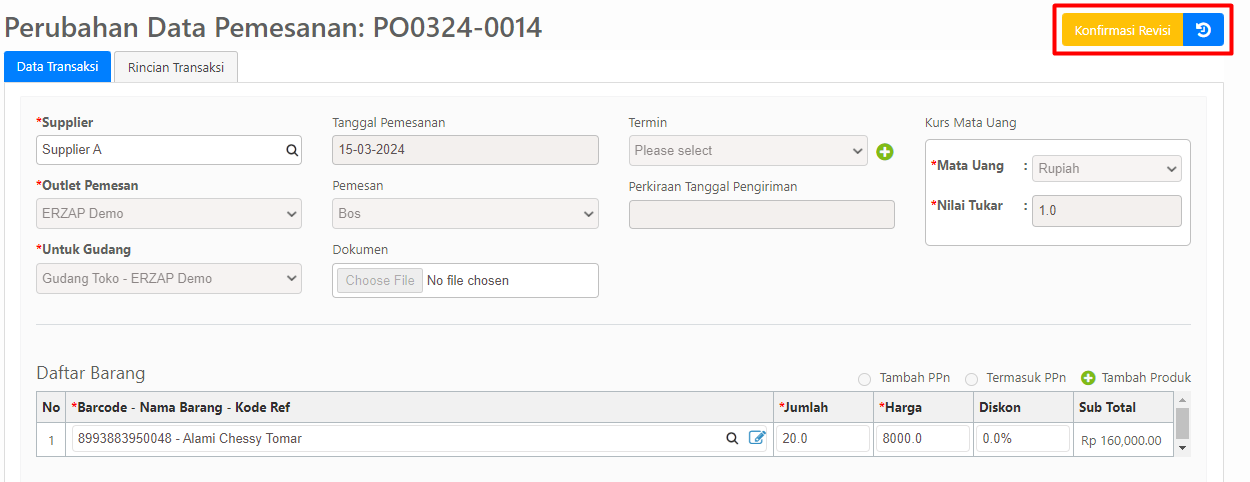Click the blue edit icon in row 1
This screenshot has width=1250, height=482.
pyautogui.click(x=757, y=438)
